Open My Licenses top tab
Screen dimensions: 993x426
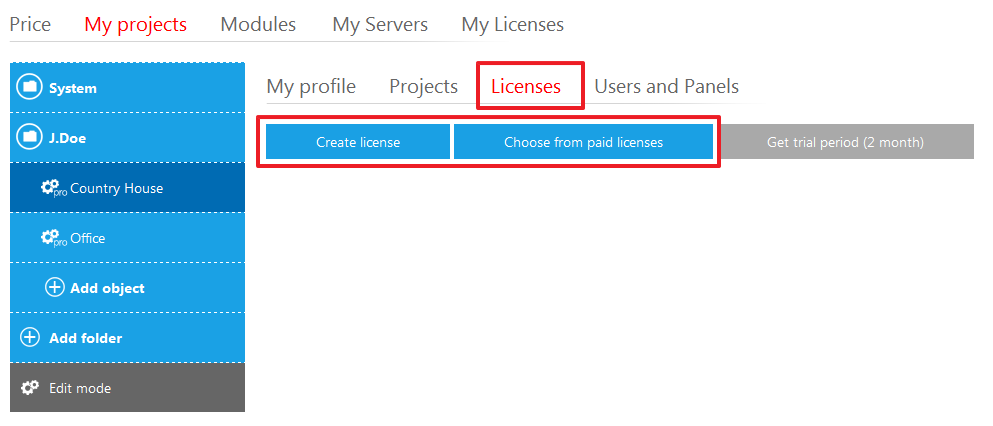pyautogui.click(x=512, y=24)
